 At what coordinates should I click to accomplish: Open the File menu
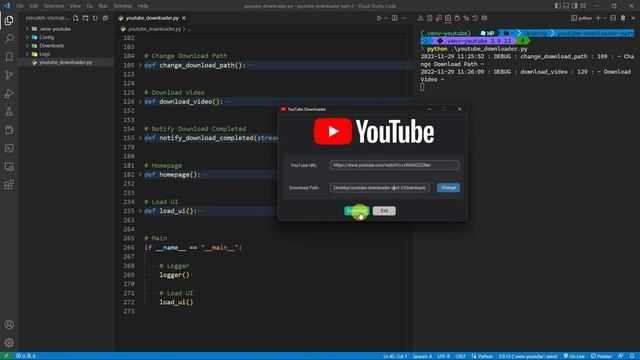[x=20, y=6]
